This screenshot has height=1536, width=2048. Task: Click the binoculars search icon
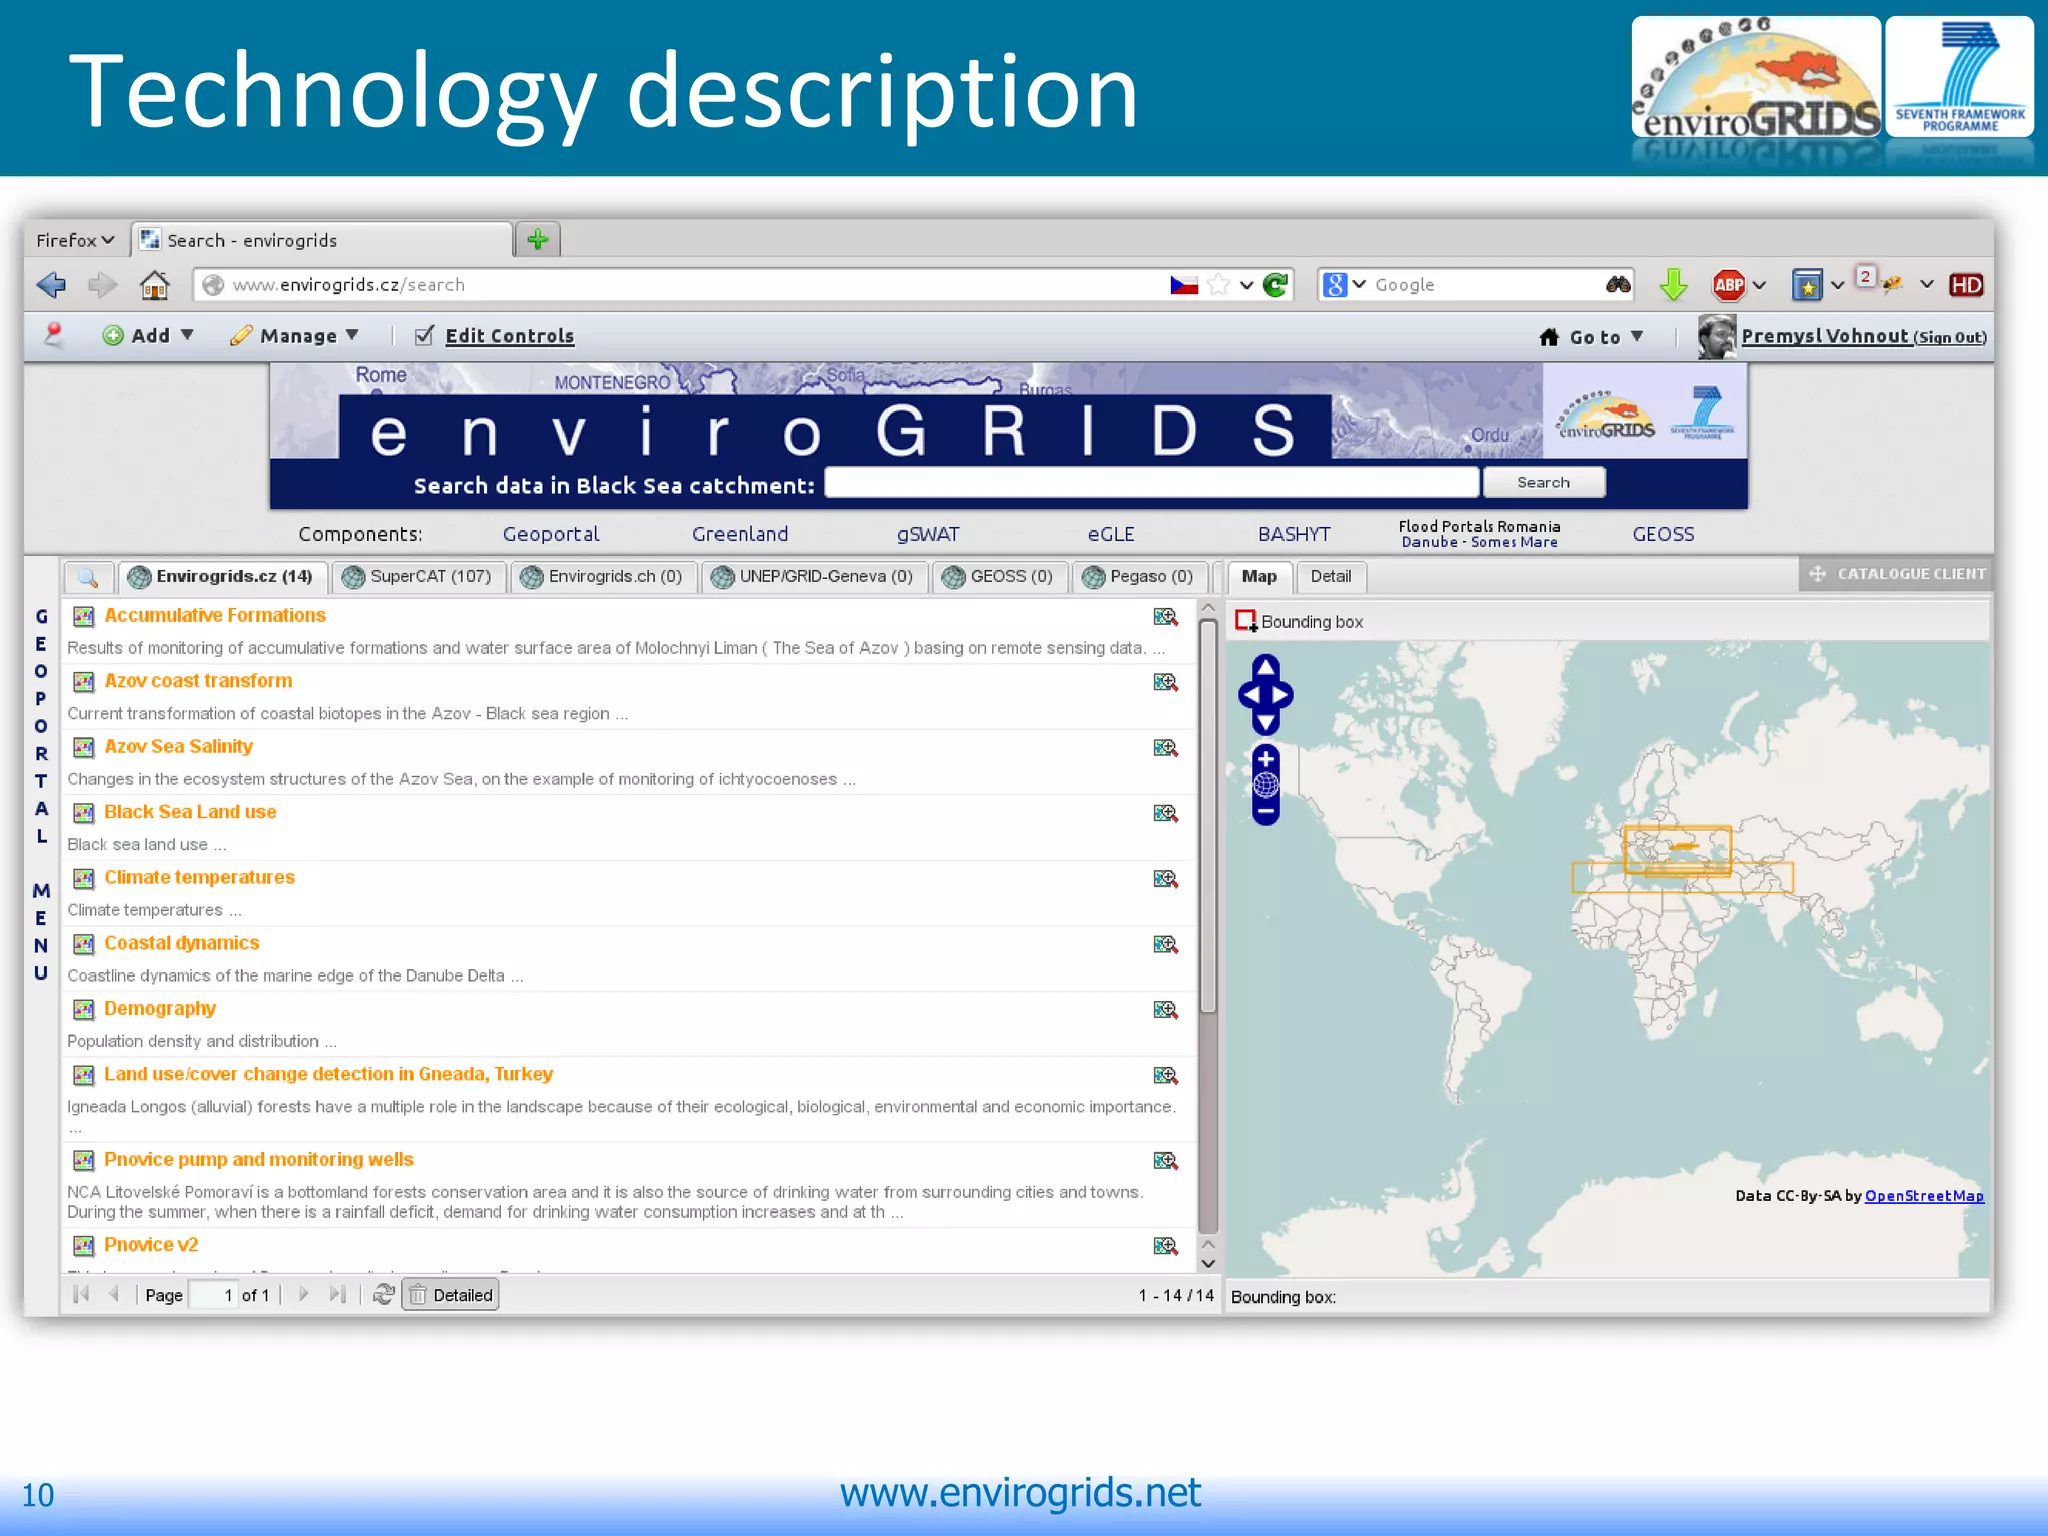click(1618, 285)
